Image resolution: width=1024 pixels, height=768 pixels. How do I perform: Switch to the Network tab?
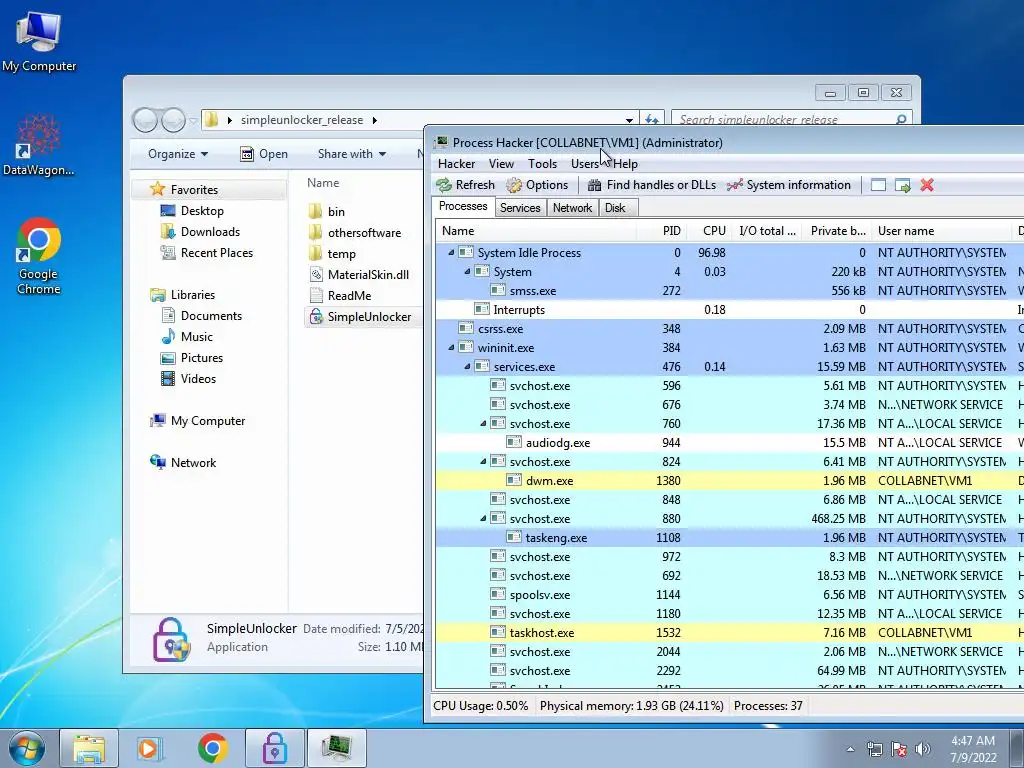coord(572,208)
